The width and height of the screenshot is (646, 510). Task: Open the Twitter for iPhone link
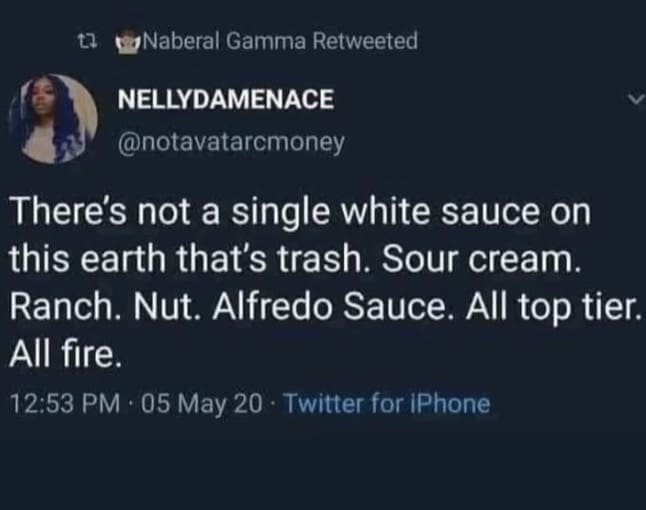[388, 404]
